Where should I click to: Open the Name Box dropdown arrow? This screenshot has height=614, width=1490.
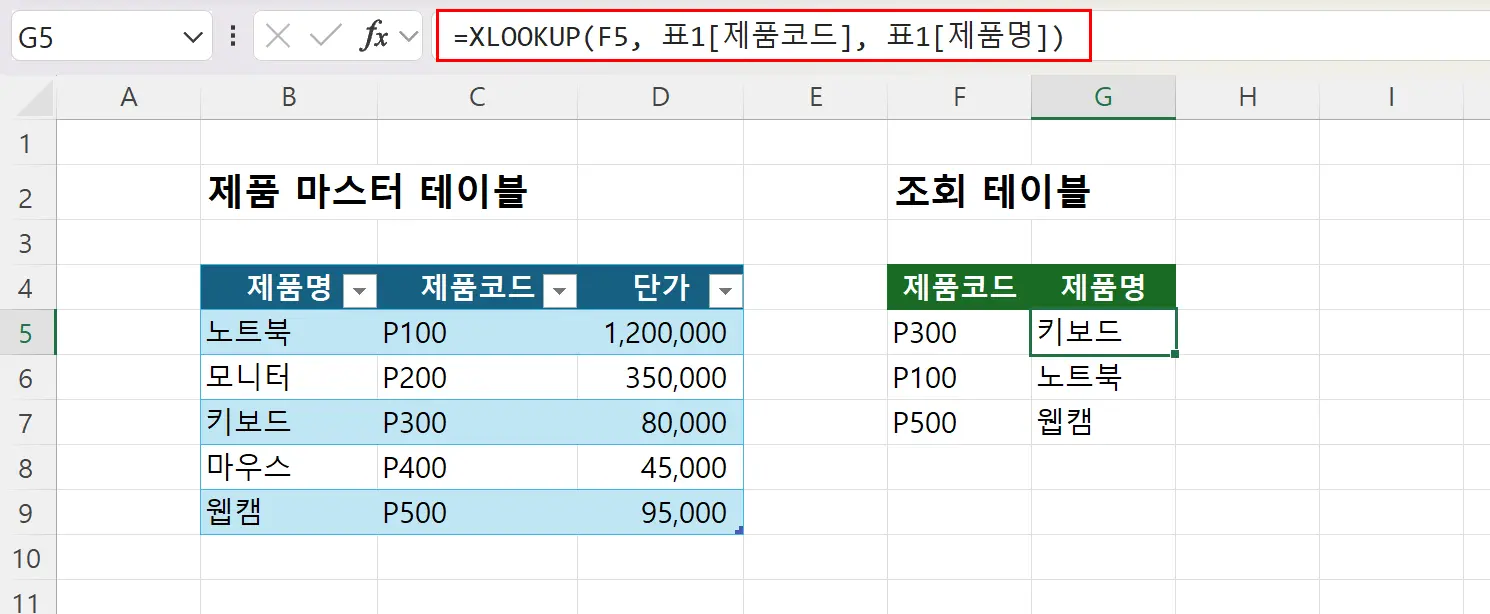191,35
